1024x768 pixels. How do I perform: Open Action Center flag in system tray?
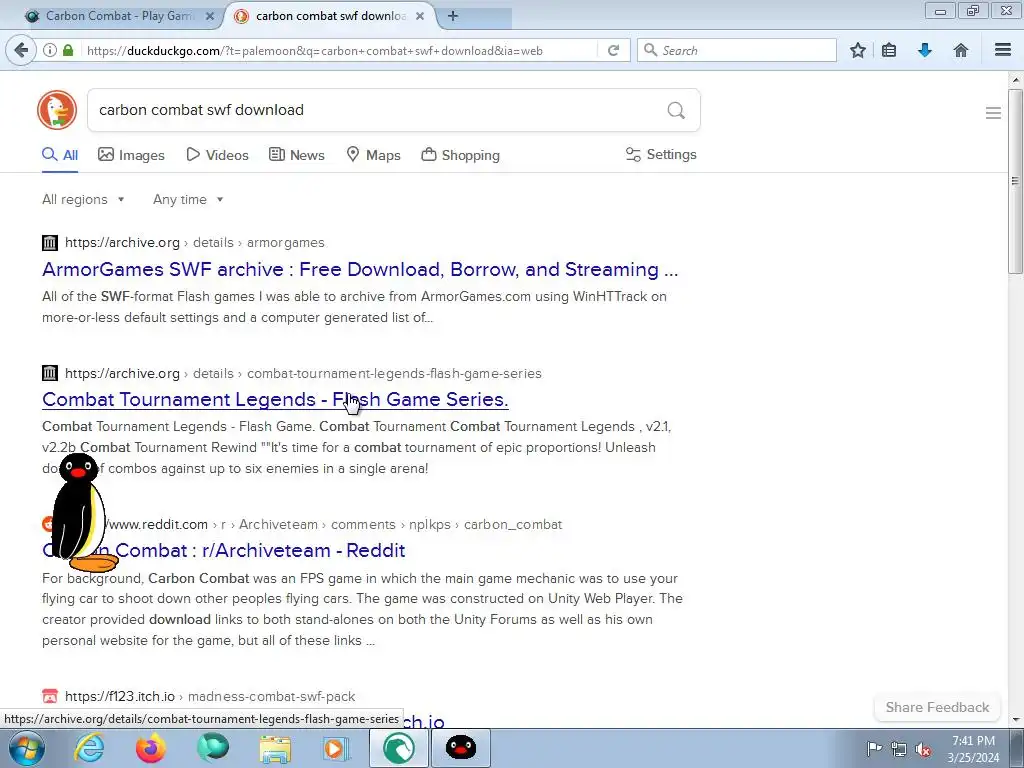(x=874, y=748)
